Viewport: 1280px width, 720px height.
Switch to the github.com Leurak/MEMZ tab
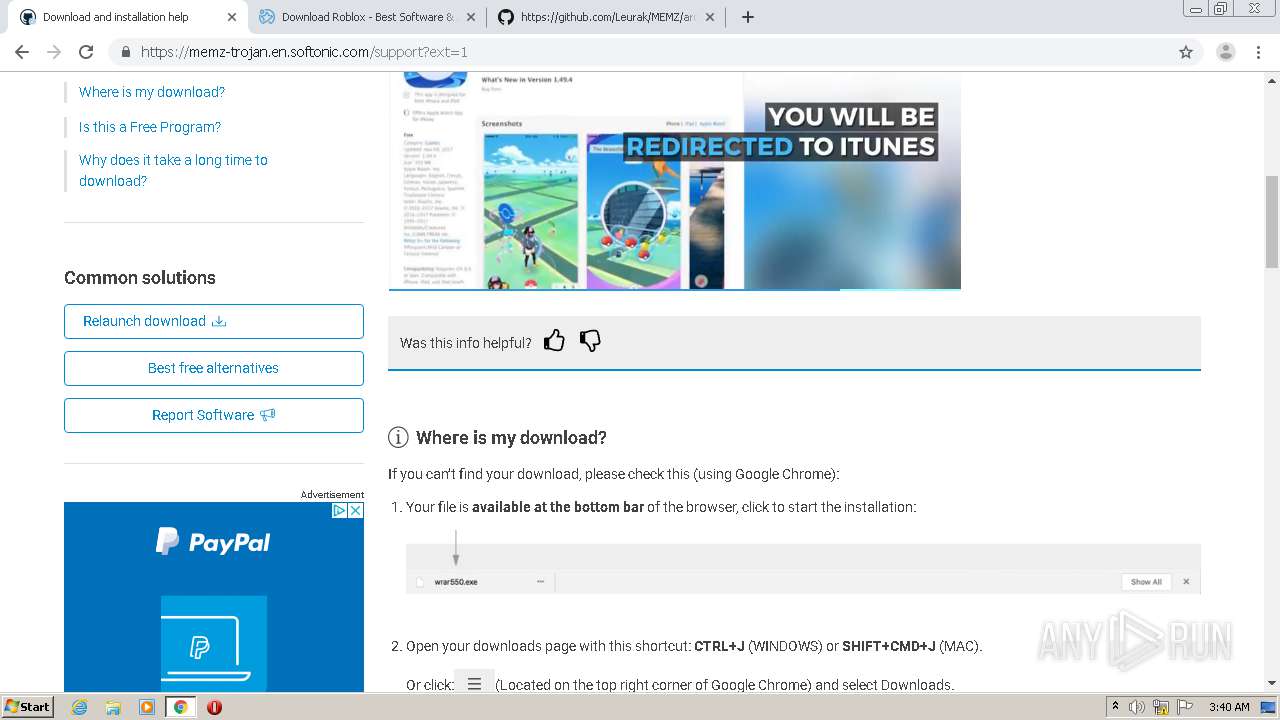click(608, 17)
